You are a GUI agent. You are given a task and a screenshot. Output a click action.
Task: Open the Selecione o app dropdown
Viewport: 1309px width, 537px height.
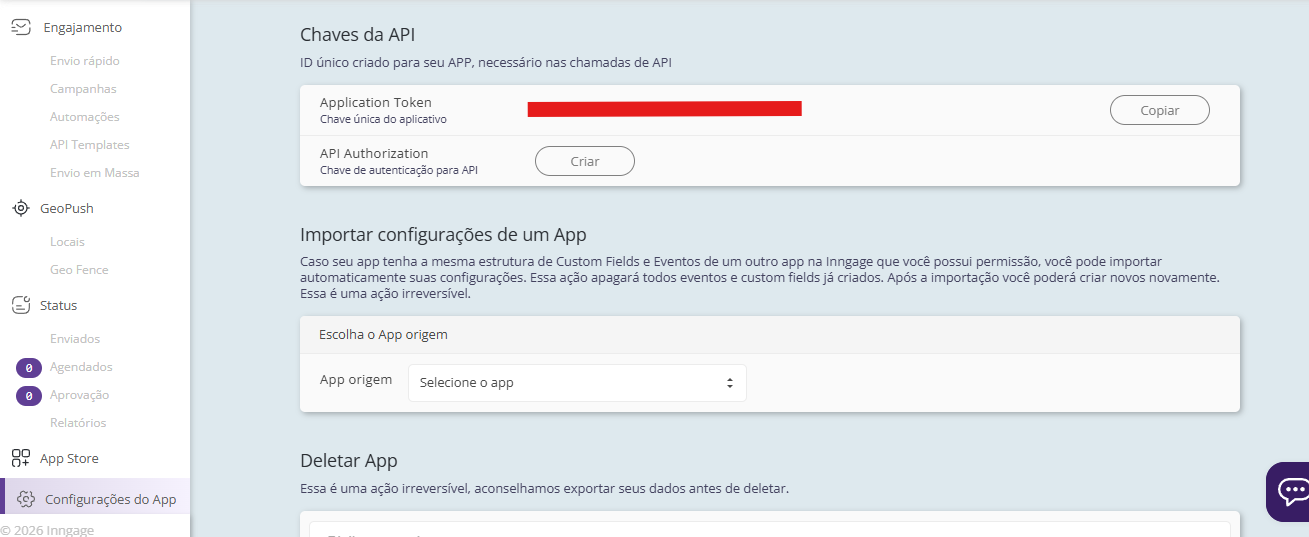(577, 383)
